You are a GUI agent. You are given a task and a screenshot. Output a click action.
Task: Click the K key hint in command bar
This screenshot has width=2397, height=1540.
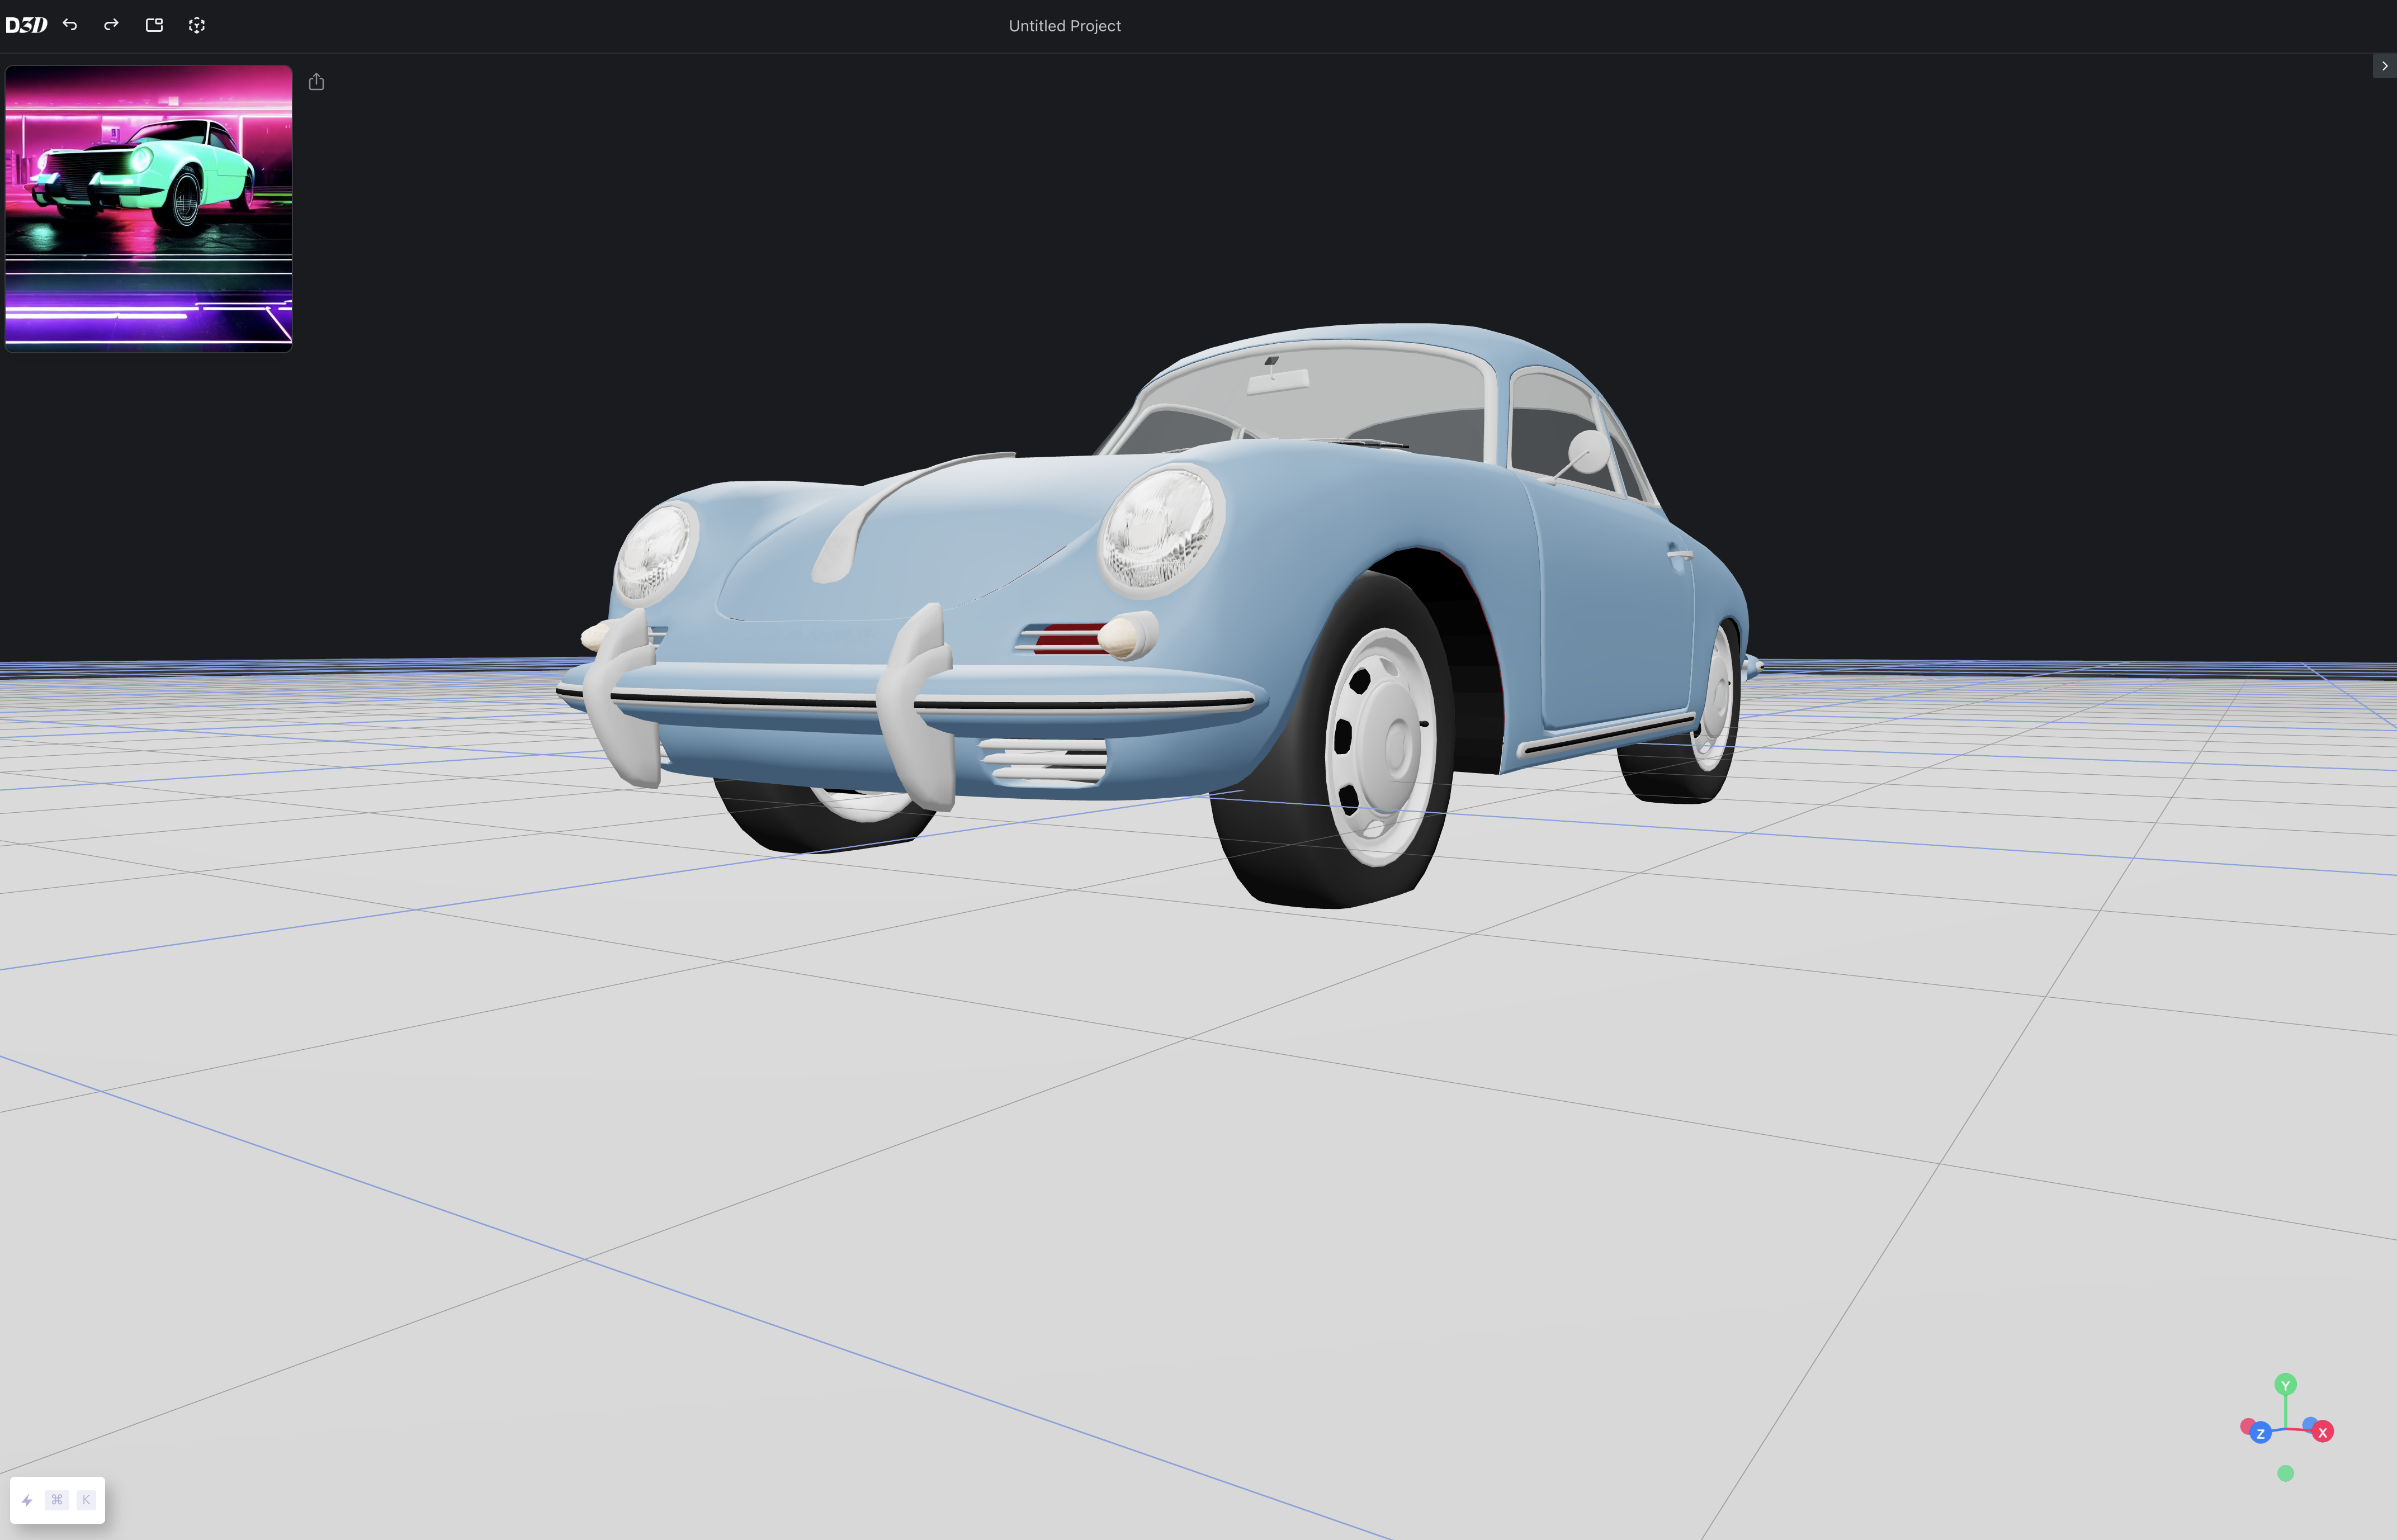86,1500
